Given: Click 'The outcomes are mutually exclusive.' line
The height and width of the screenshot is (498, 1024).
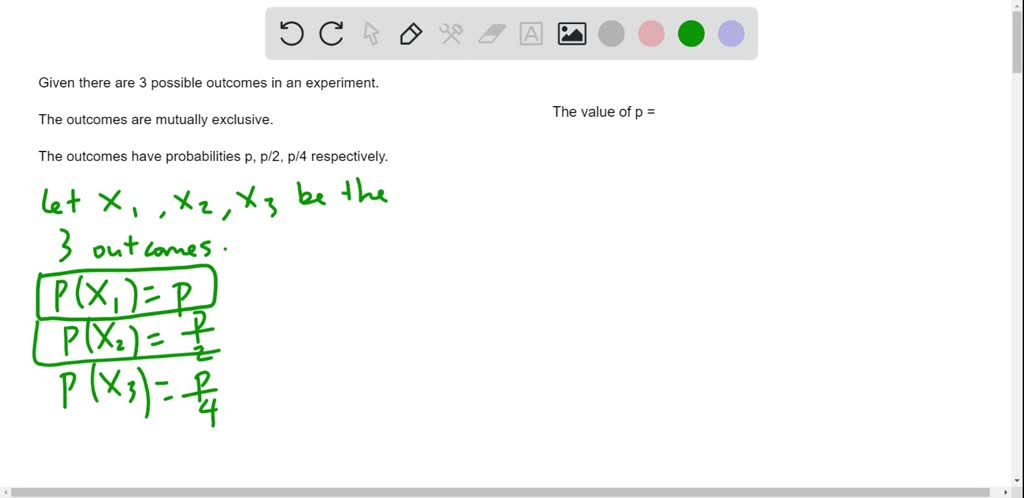Looking at the screenshot, I should (155, 120).
